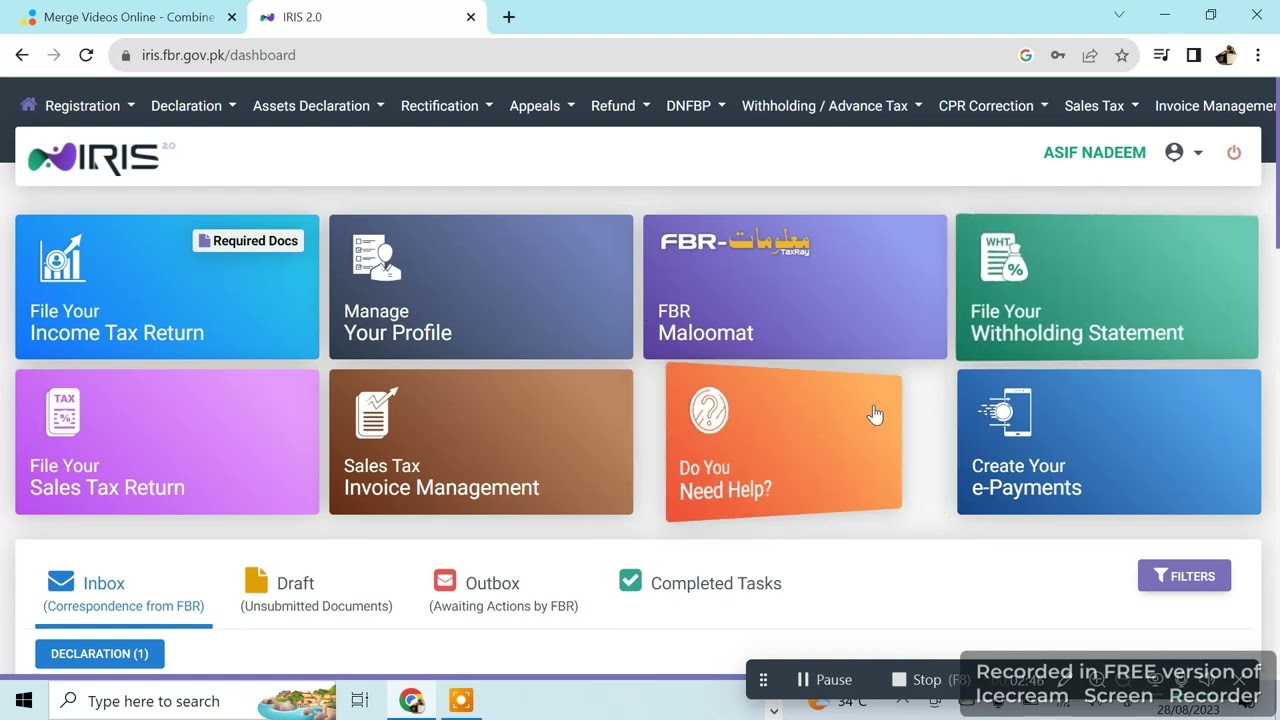This screenshot has height=720, width=1280.
Task: Open the tab search chevron
Action: click(1119, 15)
